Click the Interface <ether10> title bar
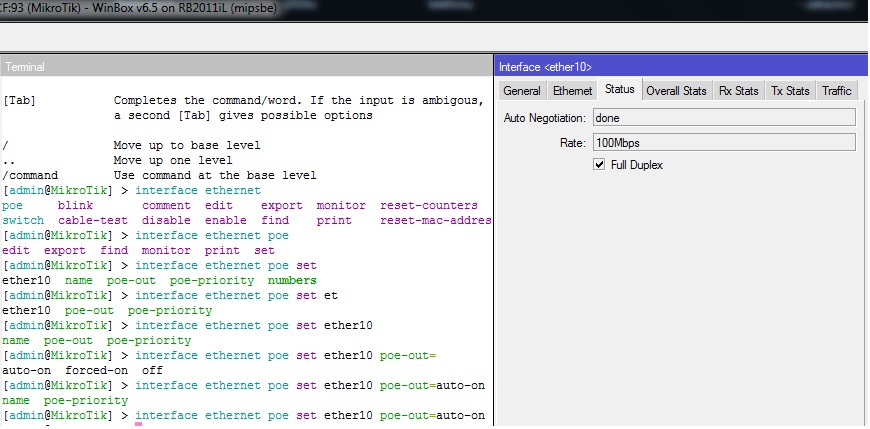Viewport: 870px width, 429px height. pyautogui.click(x=681, y=67)
